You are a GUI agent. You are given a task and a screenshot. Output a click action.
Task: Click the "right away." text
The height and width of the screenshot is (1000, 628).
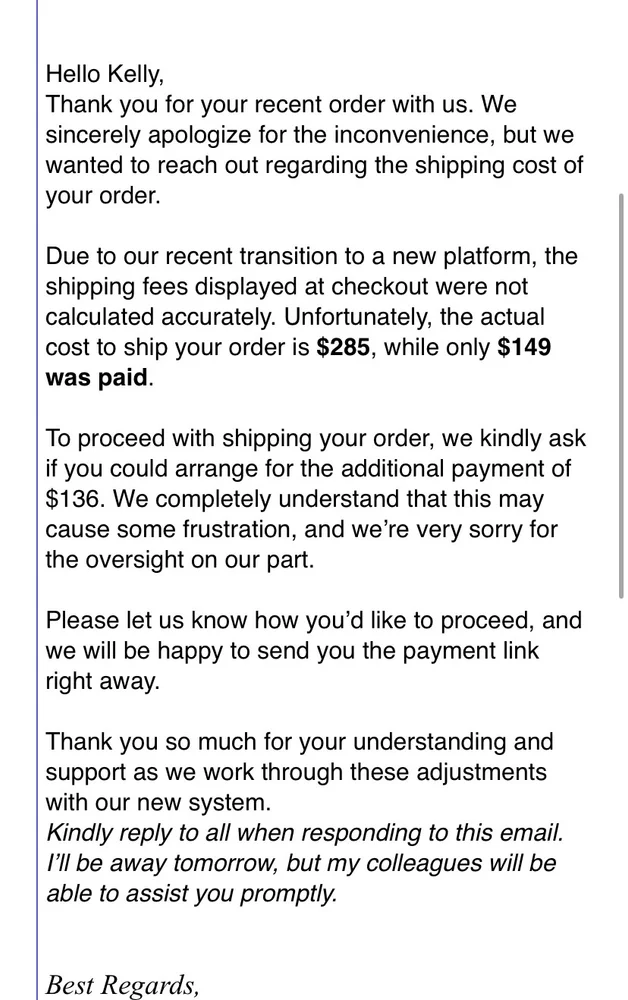point(103,681)
